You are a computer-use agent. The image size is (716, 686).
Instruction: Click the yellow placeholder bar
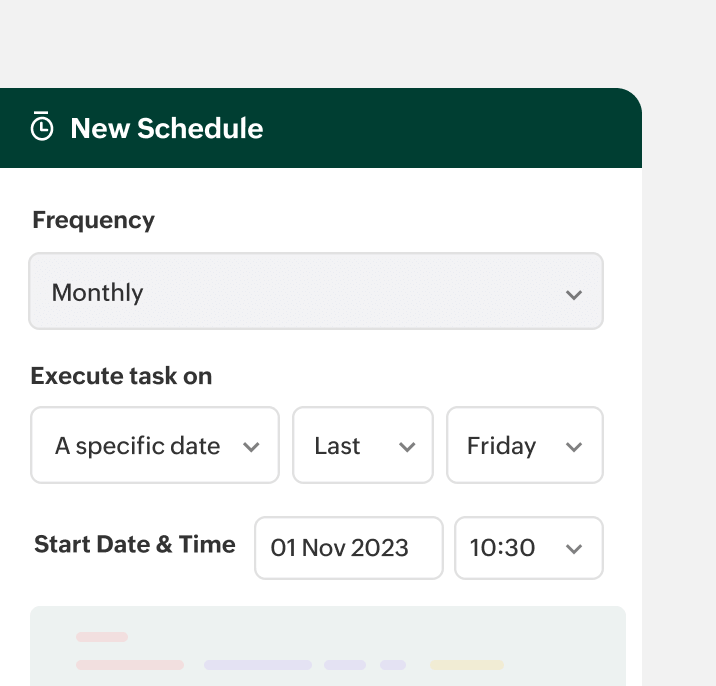(467, 664)
